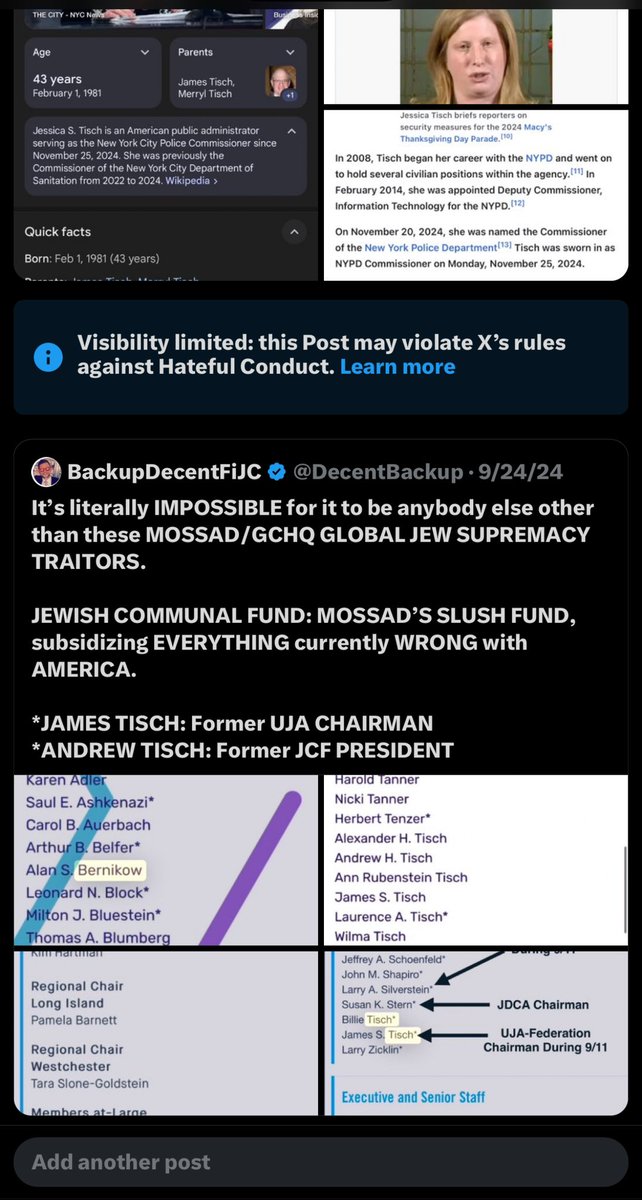Click the Learn more link

[x=397, y=367]
